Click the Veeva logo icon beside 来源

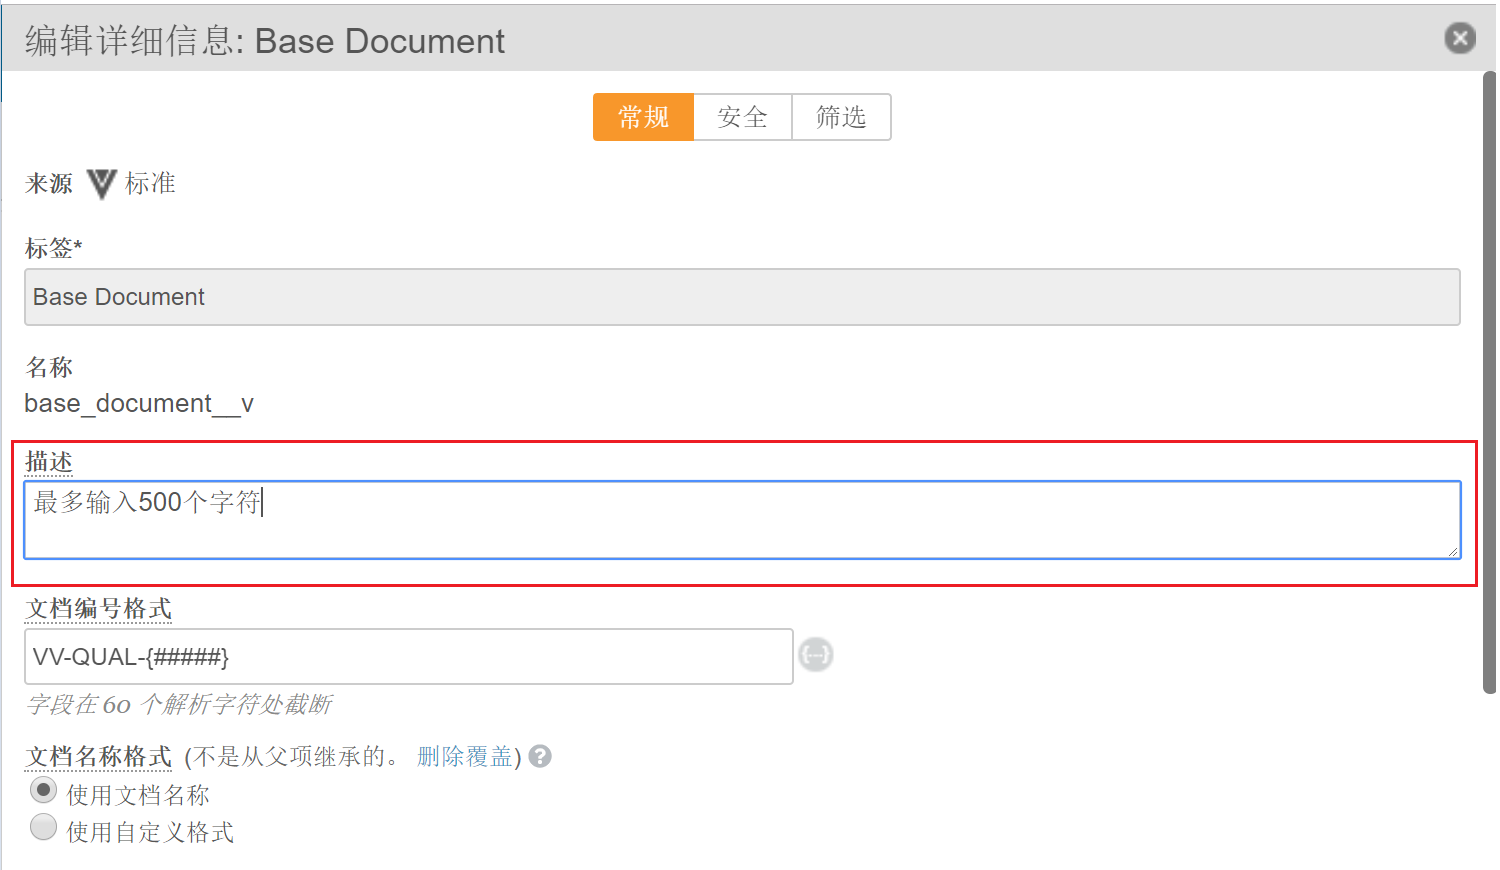pyautogui.click(x=101, y=184)
